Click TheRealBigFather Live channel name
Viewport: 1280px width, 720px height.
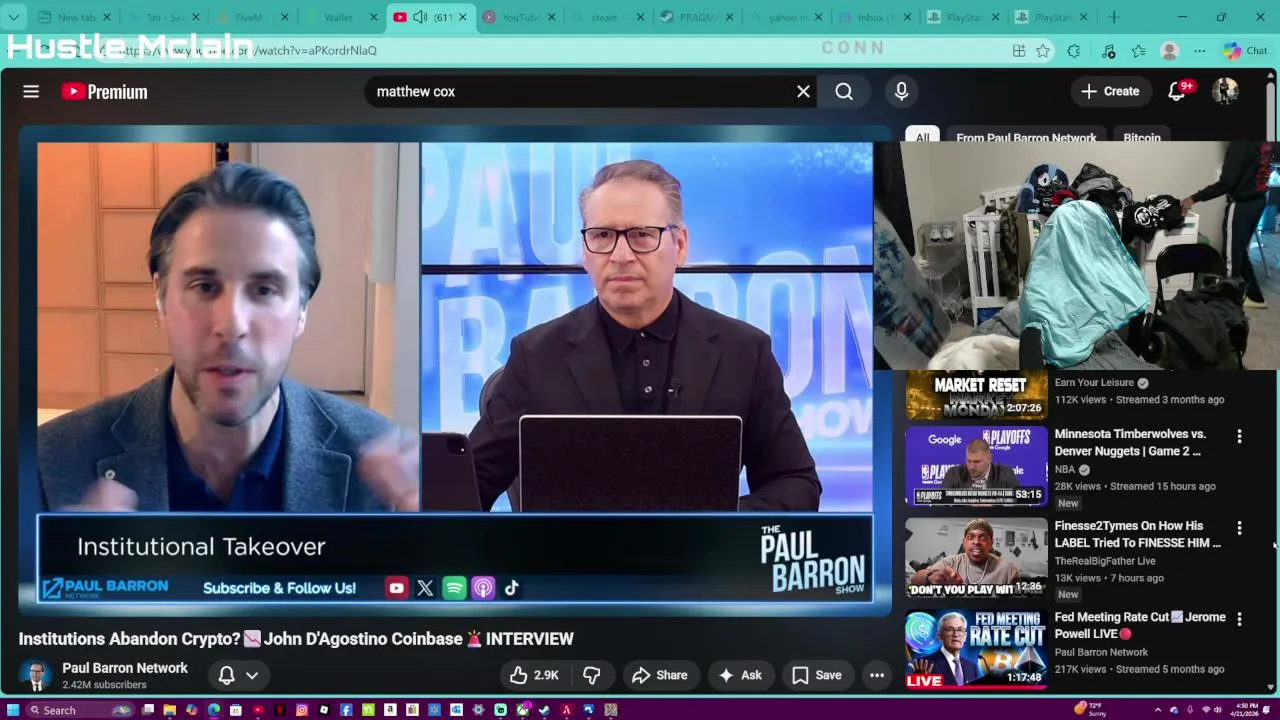click(x=1105, y=561)
